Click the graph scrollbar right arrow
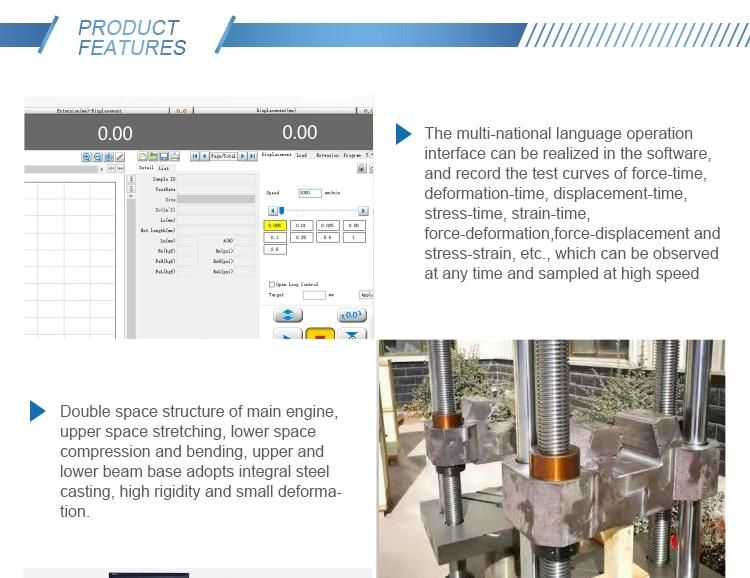This screenshot has width=750, height=578. click(x=101, y=169)
